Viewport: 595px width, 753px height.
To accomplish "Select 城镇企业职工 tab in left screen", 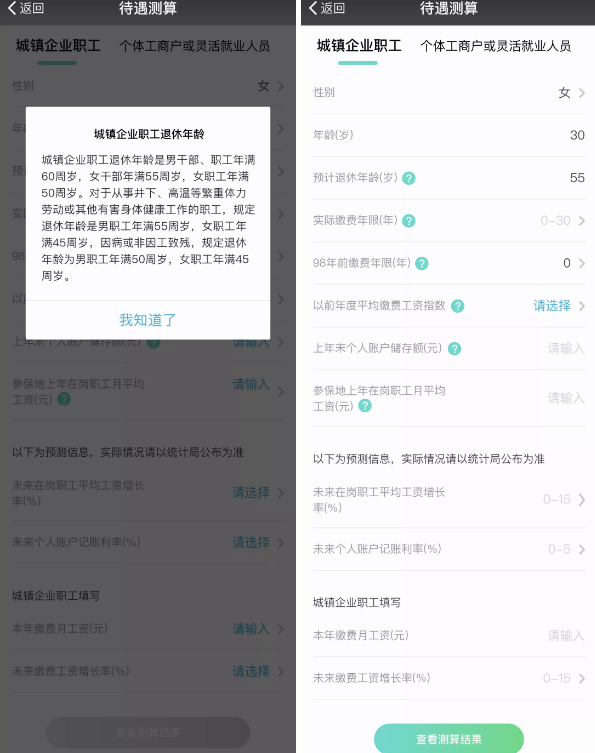I will point(58,46).
